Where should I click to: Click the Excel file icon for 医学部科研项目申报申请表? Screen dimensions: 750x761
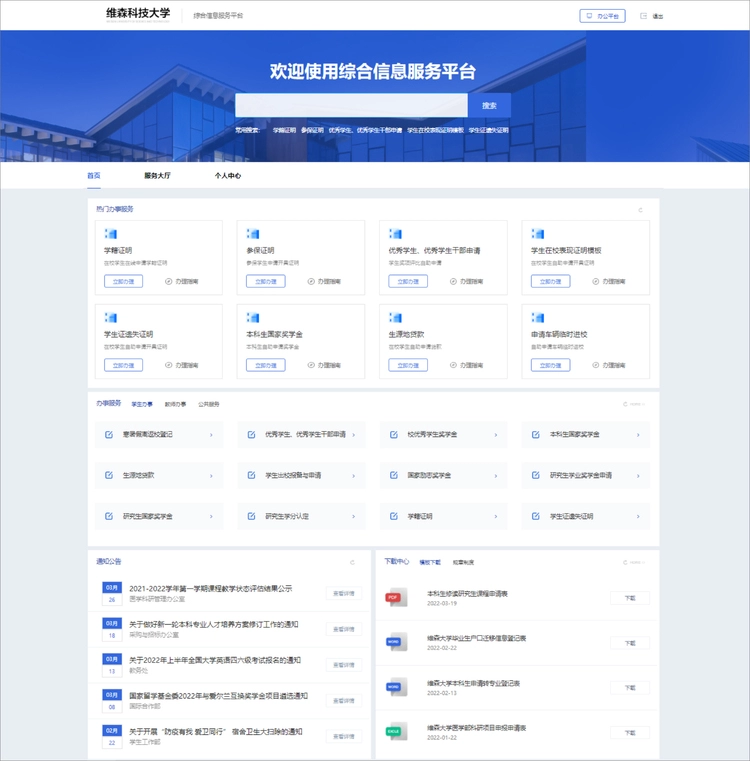(395, 732)
